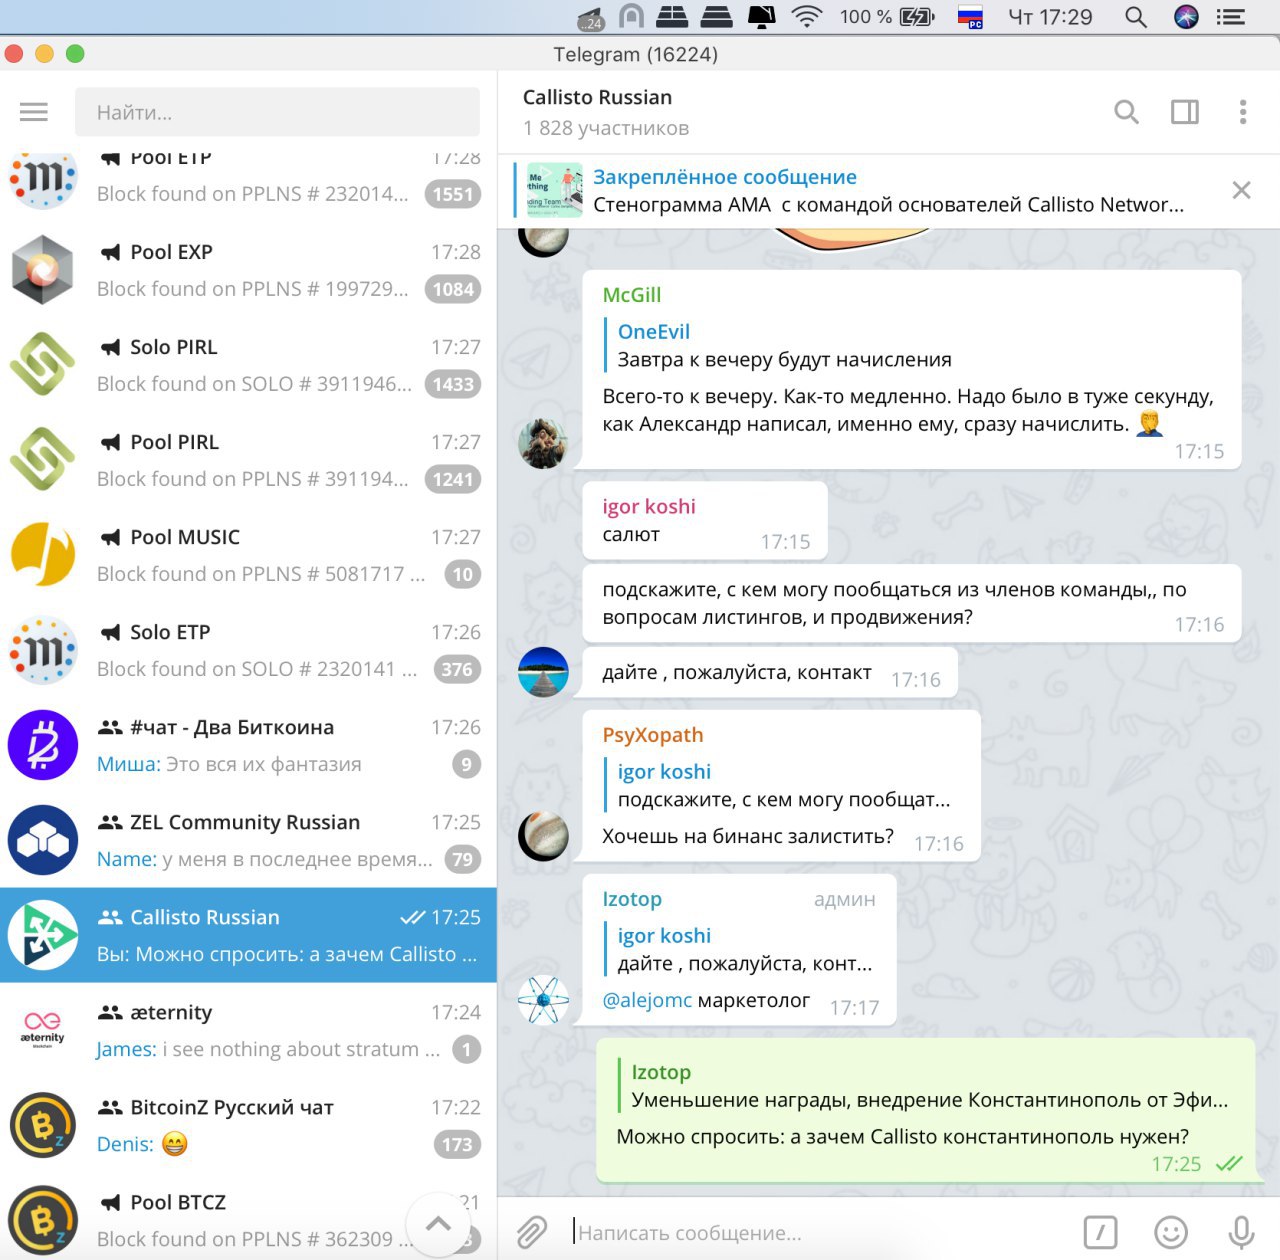Open the emoji picker
The height and width of the screenshot is (1260, 1280).
(x=1171, y=1232)
